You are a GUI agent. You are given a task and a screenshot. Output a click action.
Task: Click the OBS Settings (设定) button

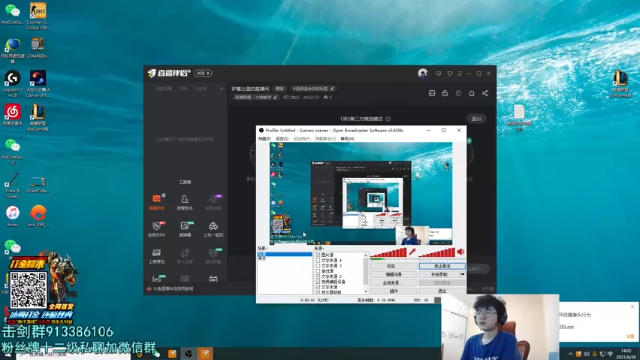(393, 266)
